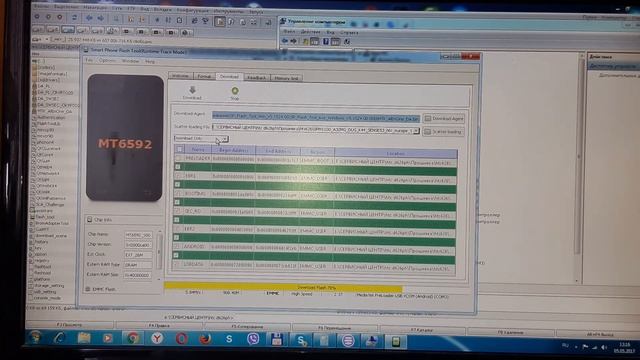Switch to the Readback tab

pos(257,78)
